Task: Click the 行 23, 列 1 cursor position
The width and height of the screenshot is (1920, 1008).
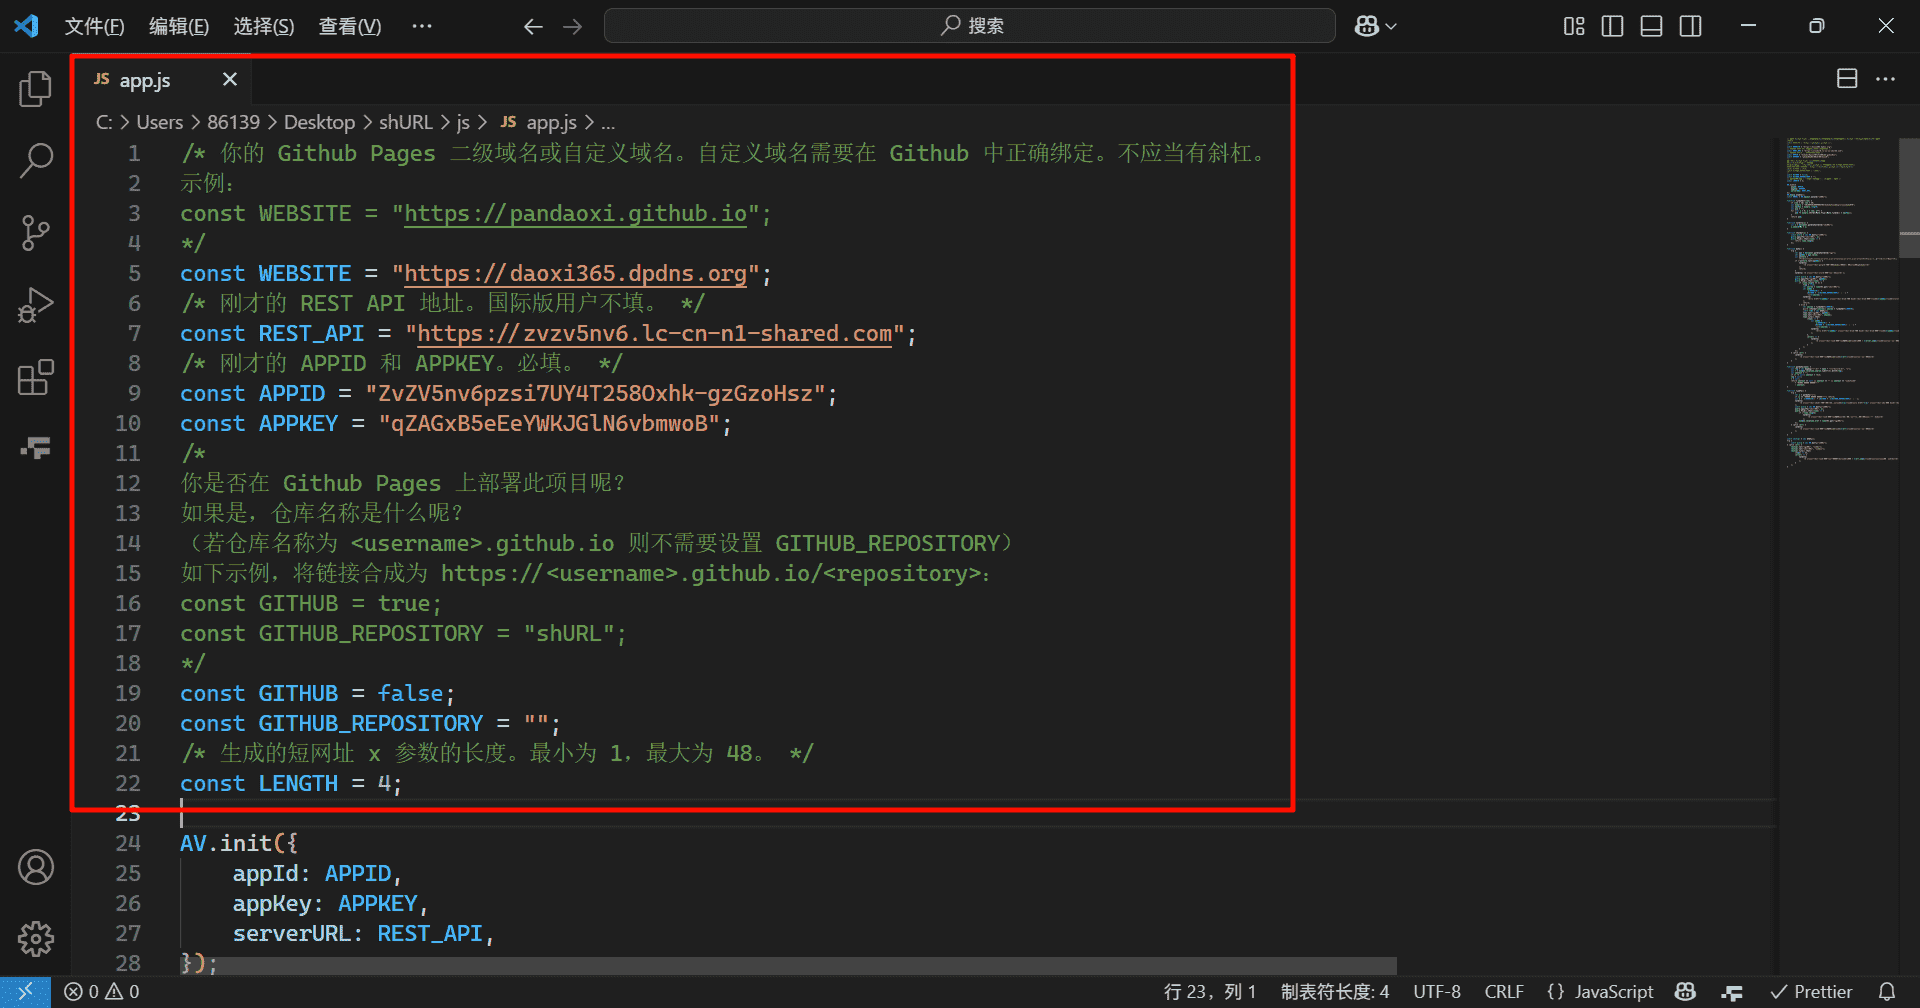Action: [x=1209, y=992]
